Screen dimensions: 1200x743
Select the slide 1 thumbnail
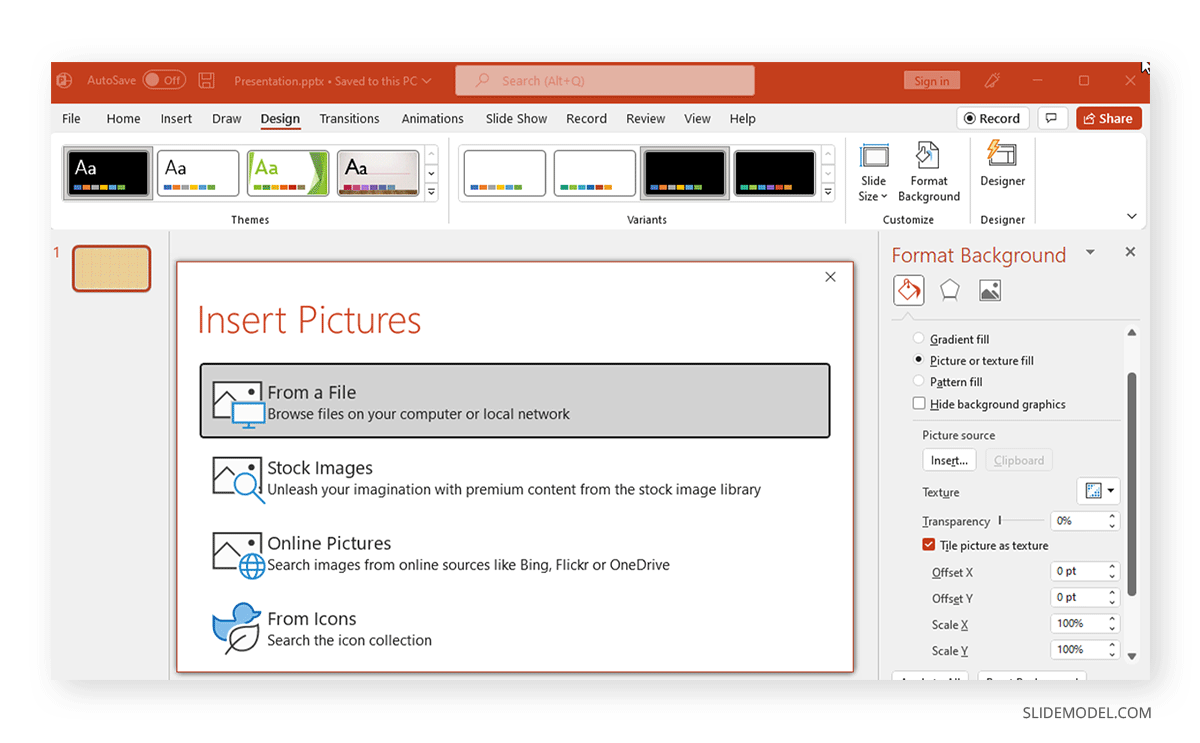[111, 268]
